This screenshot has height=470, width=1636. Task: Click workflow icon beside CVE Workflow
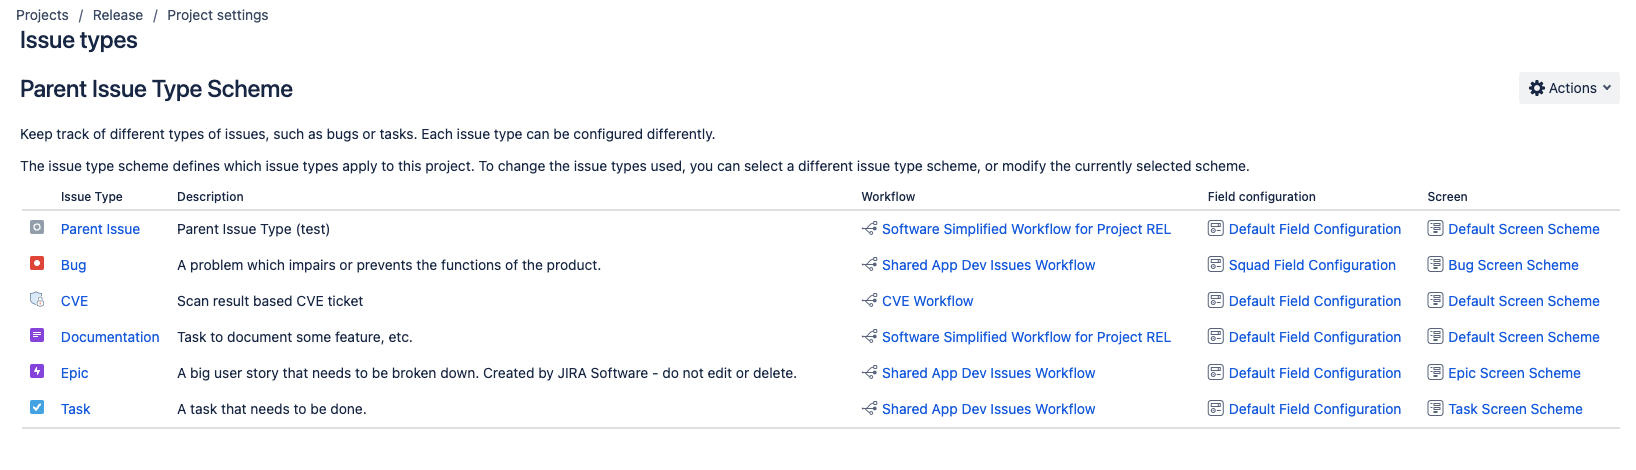coord(870,300)
